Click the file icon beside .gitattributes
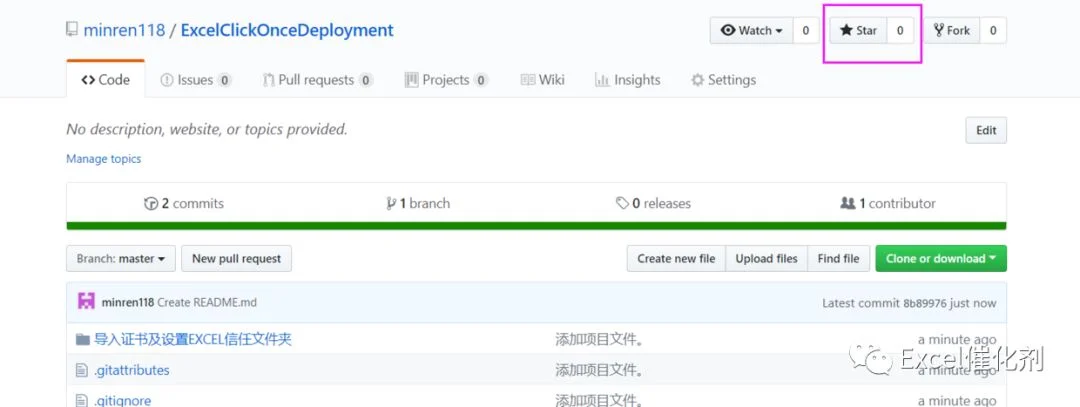 [82, 371]
